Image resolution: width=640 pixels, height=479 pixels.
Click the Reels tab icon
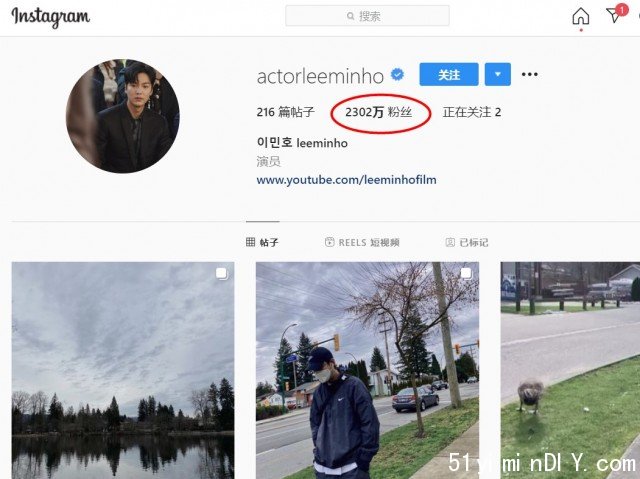(x=329, y=242)
